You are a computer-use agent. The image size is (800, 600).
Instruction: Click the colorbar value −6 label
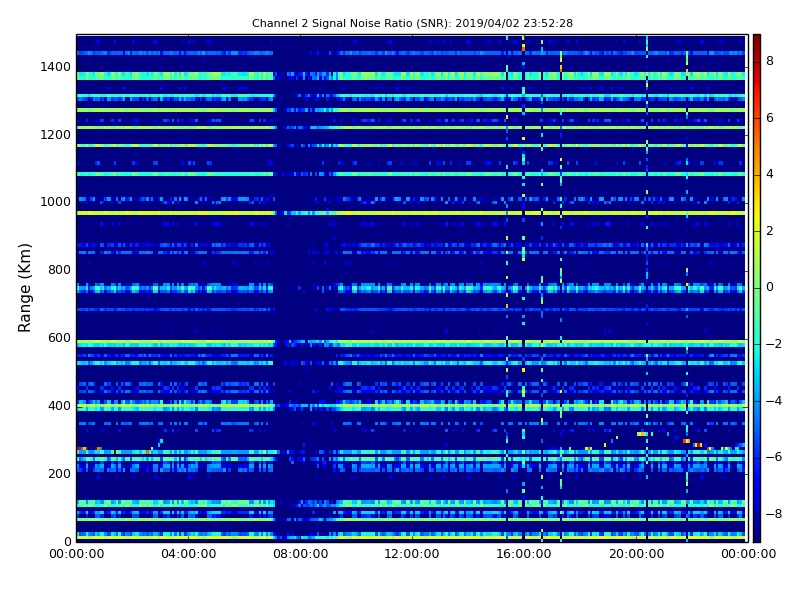(774, 458)
